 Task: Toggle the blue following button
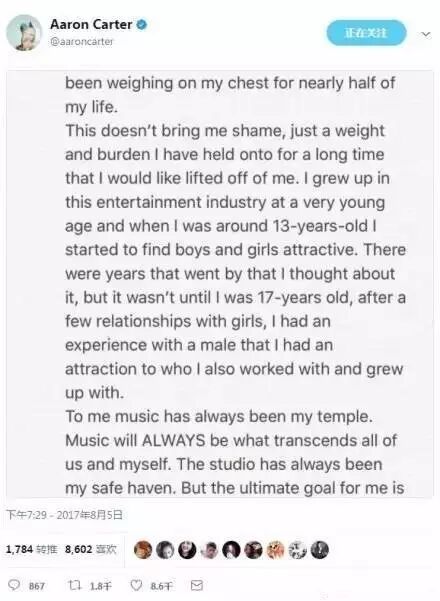tap(366, 33)
